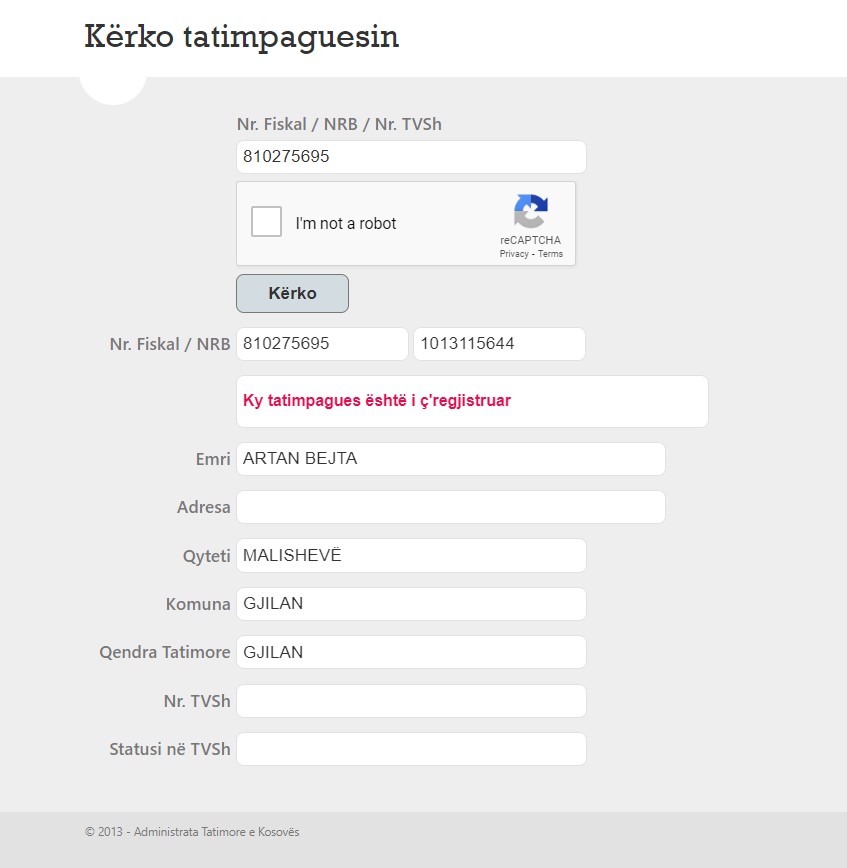Click the white circle decoration under header
The width and height of the screenshot is (847, 868).
(x=113, y=90)
